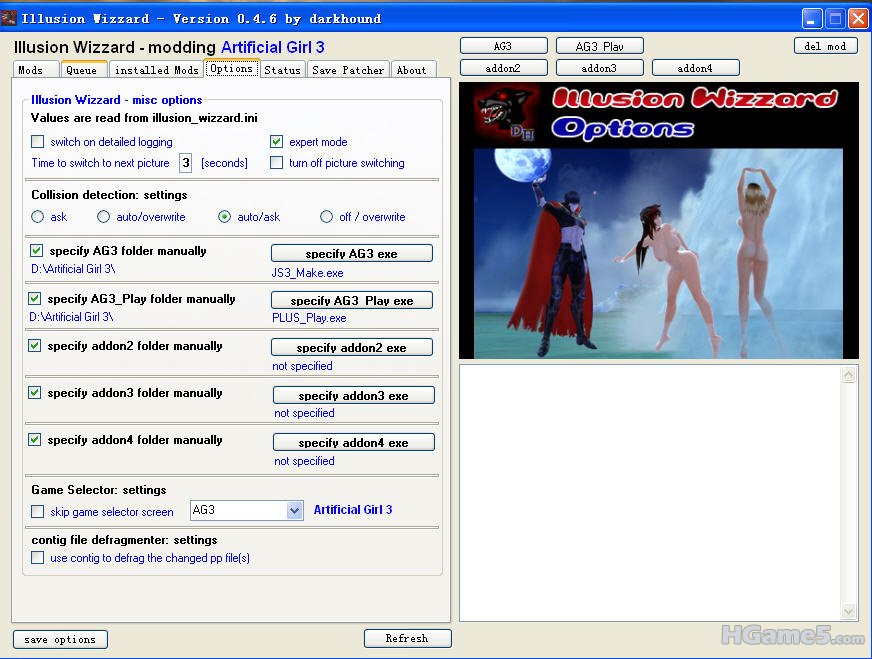Click the del mod button

point(826,46)
